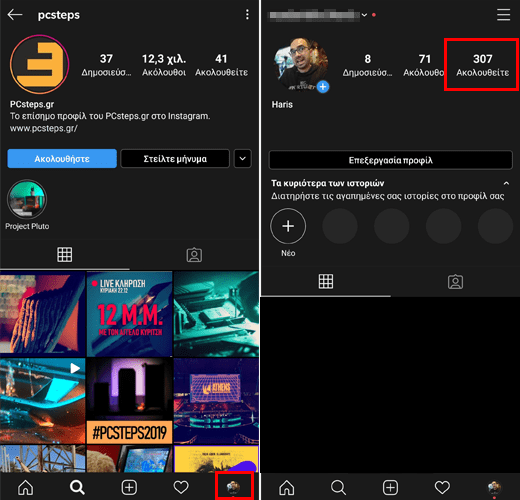This screenshot has height=500, width=520.
Task: Open the 12,3 χιλ. followers list
Action: point(164,65)
